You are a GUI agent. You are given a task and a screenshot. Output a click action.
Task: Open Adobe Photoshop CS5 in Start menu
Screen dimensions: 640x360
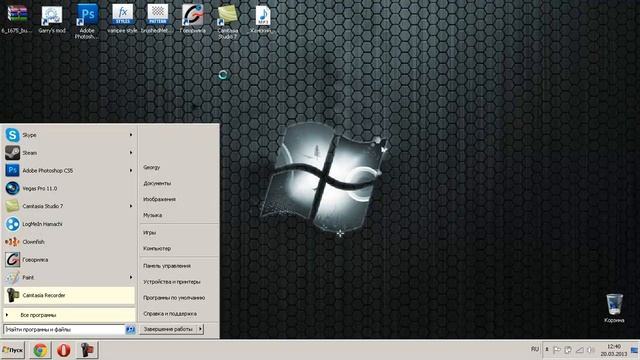(69, 171)
